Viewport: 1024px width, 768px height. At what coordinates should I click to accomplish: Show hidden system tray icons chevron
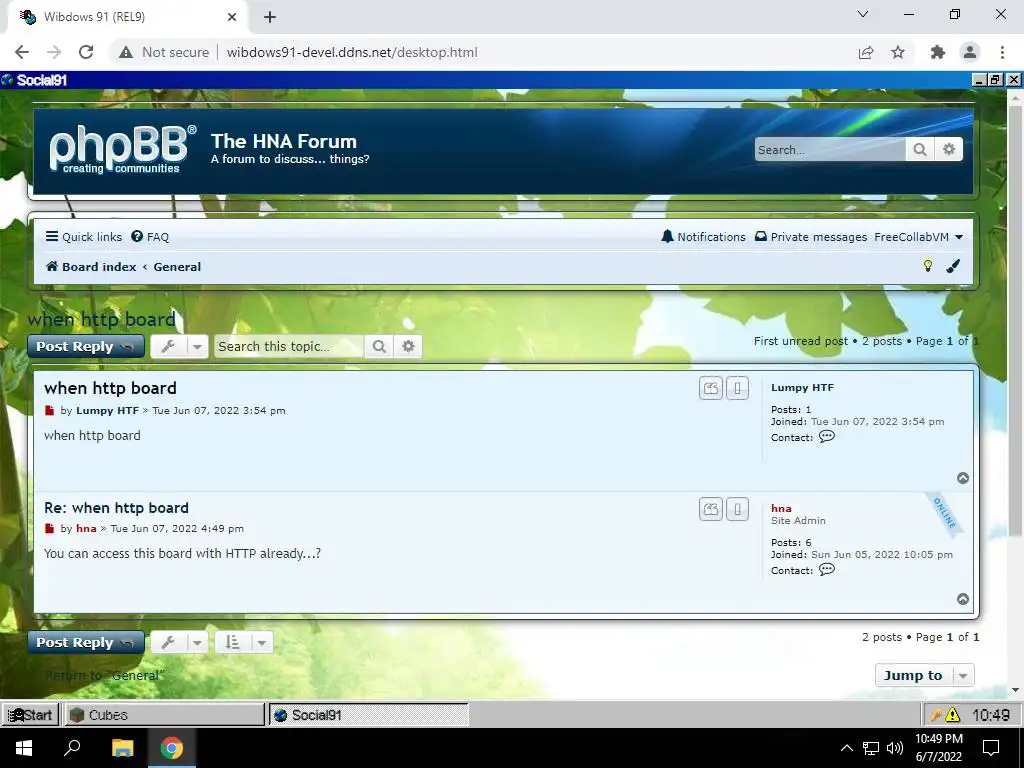click(846, 748)
